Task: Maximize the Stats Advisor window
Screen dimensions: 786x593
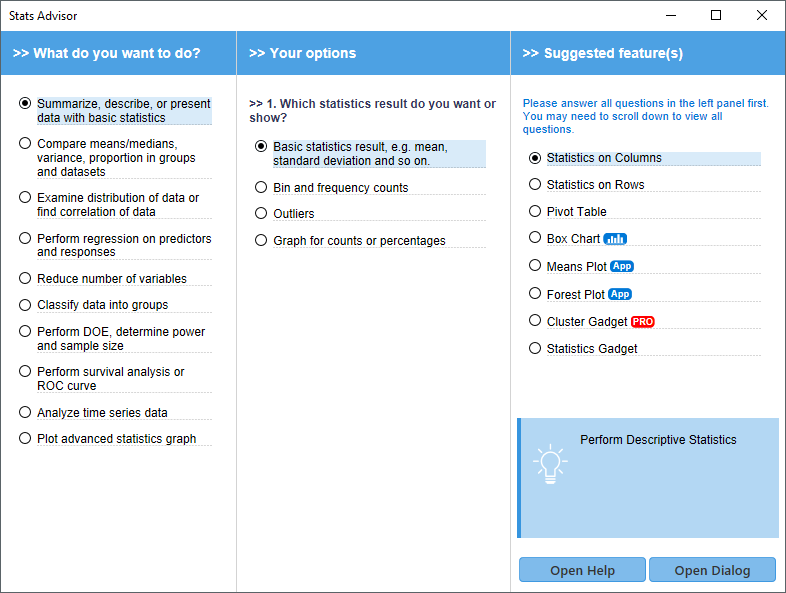Action: pyautogui.click(x=716, y=16)
